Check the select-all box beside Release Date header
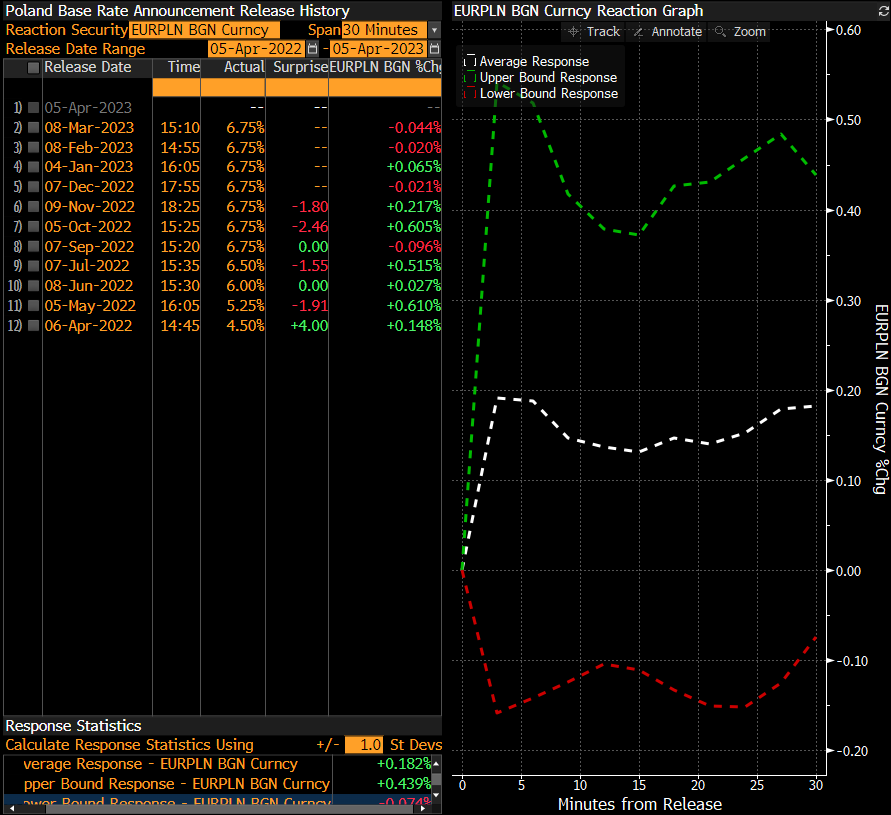 point(34,68)
